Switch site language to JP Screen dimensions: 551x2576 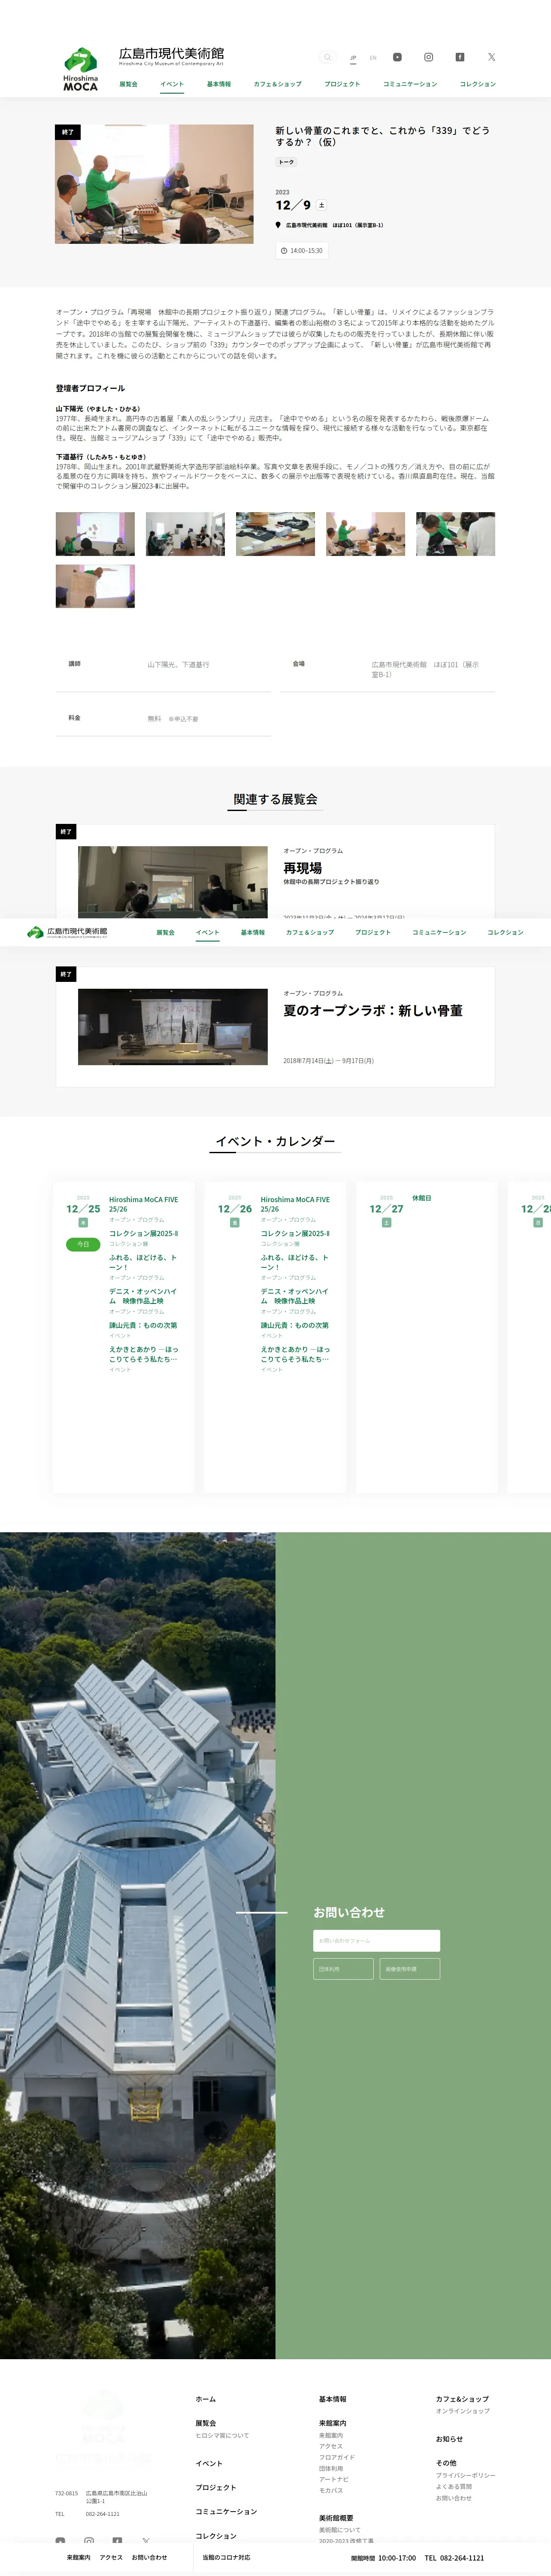(353, 58)
